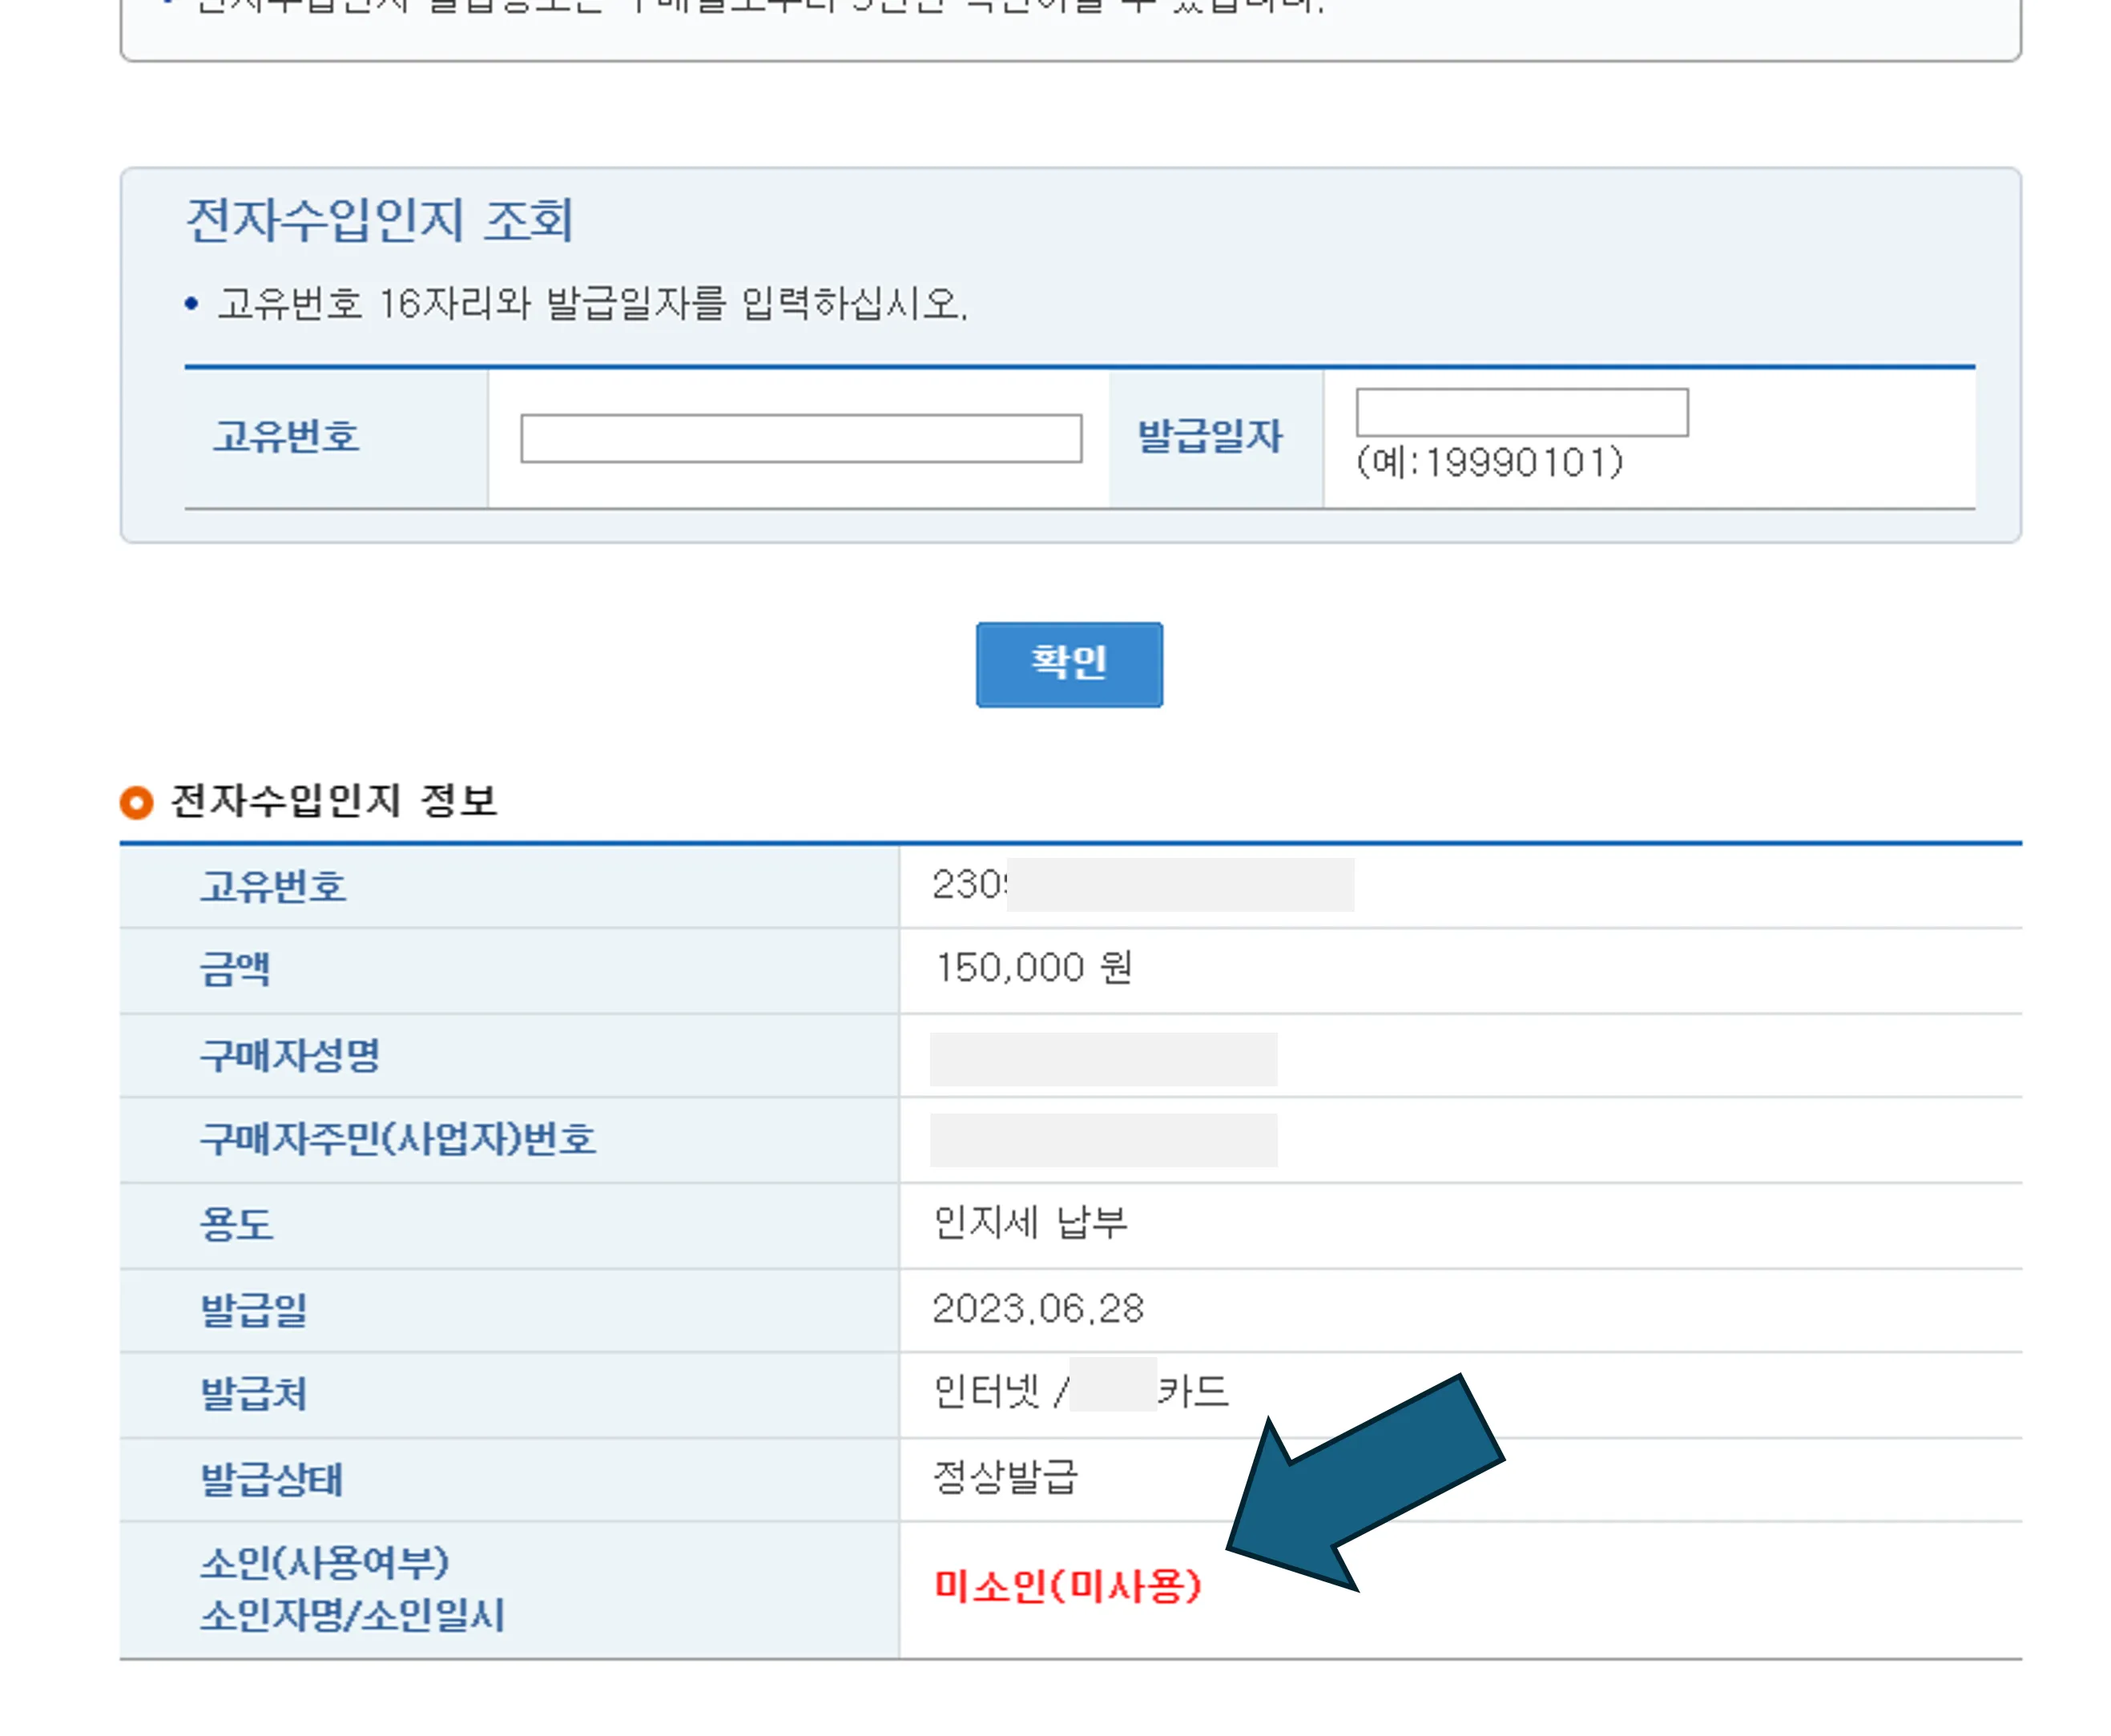2111x1736 pixels.
Task: Click the 확인 confirm button
Action: (1068, 665)
